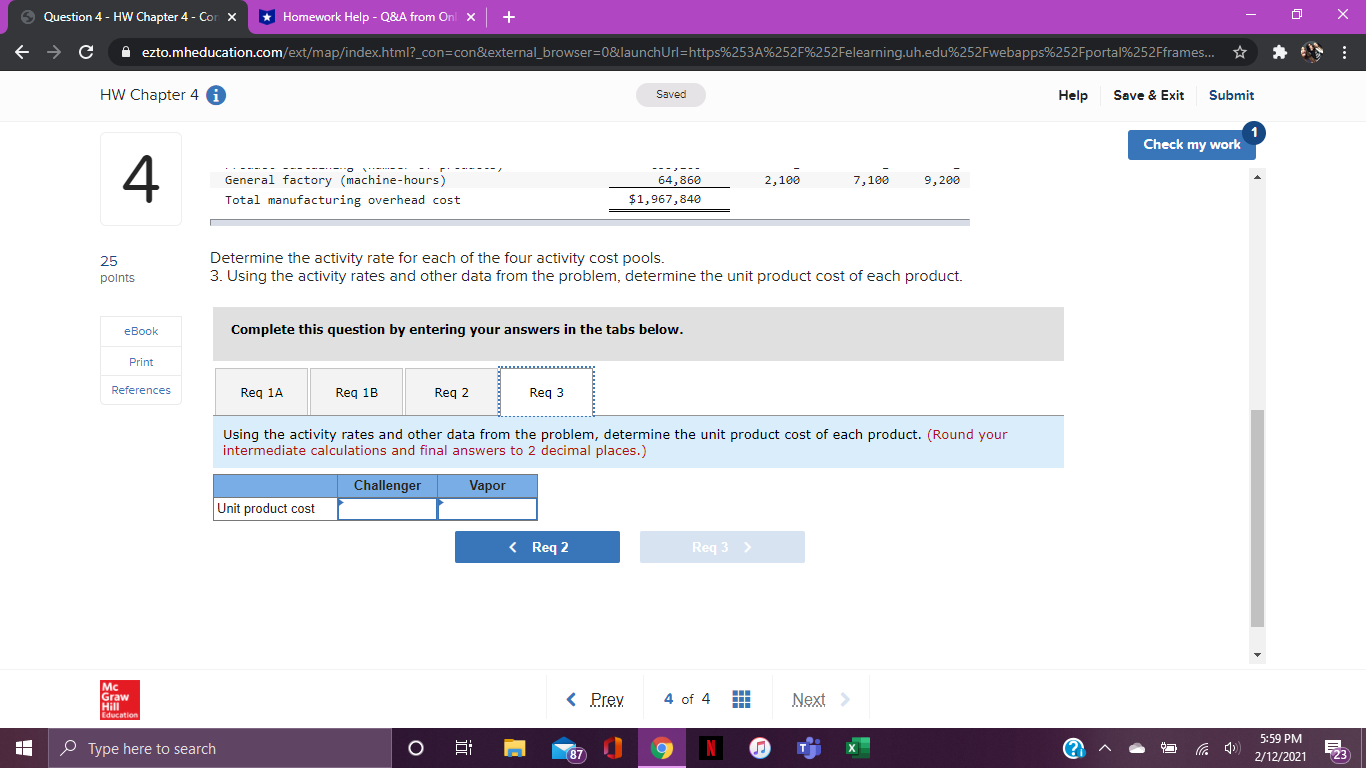1366x768 pixels.
Task: Click the McGraw Hill Education logo
Action: tap(119, 699)
